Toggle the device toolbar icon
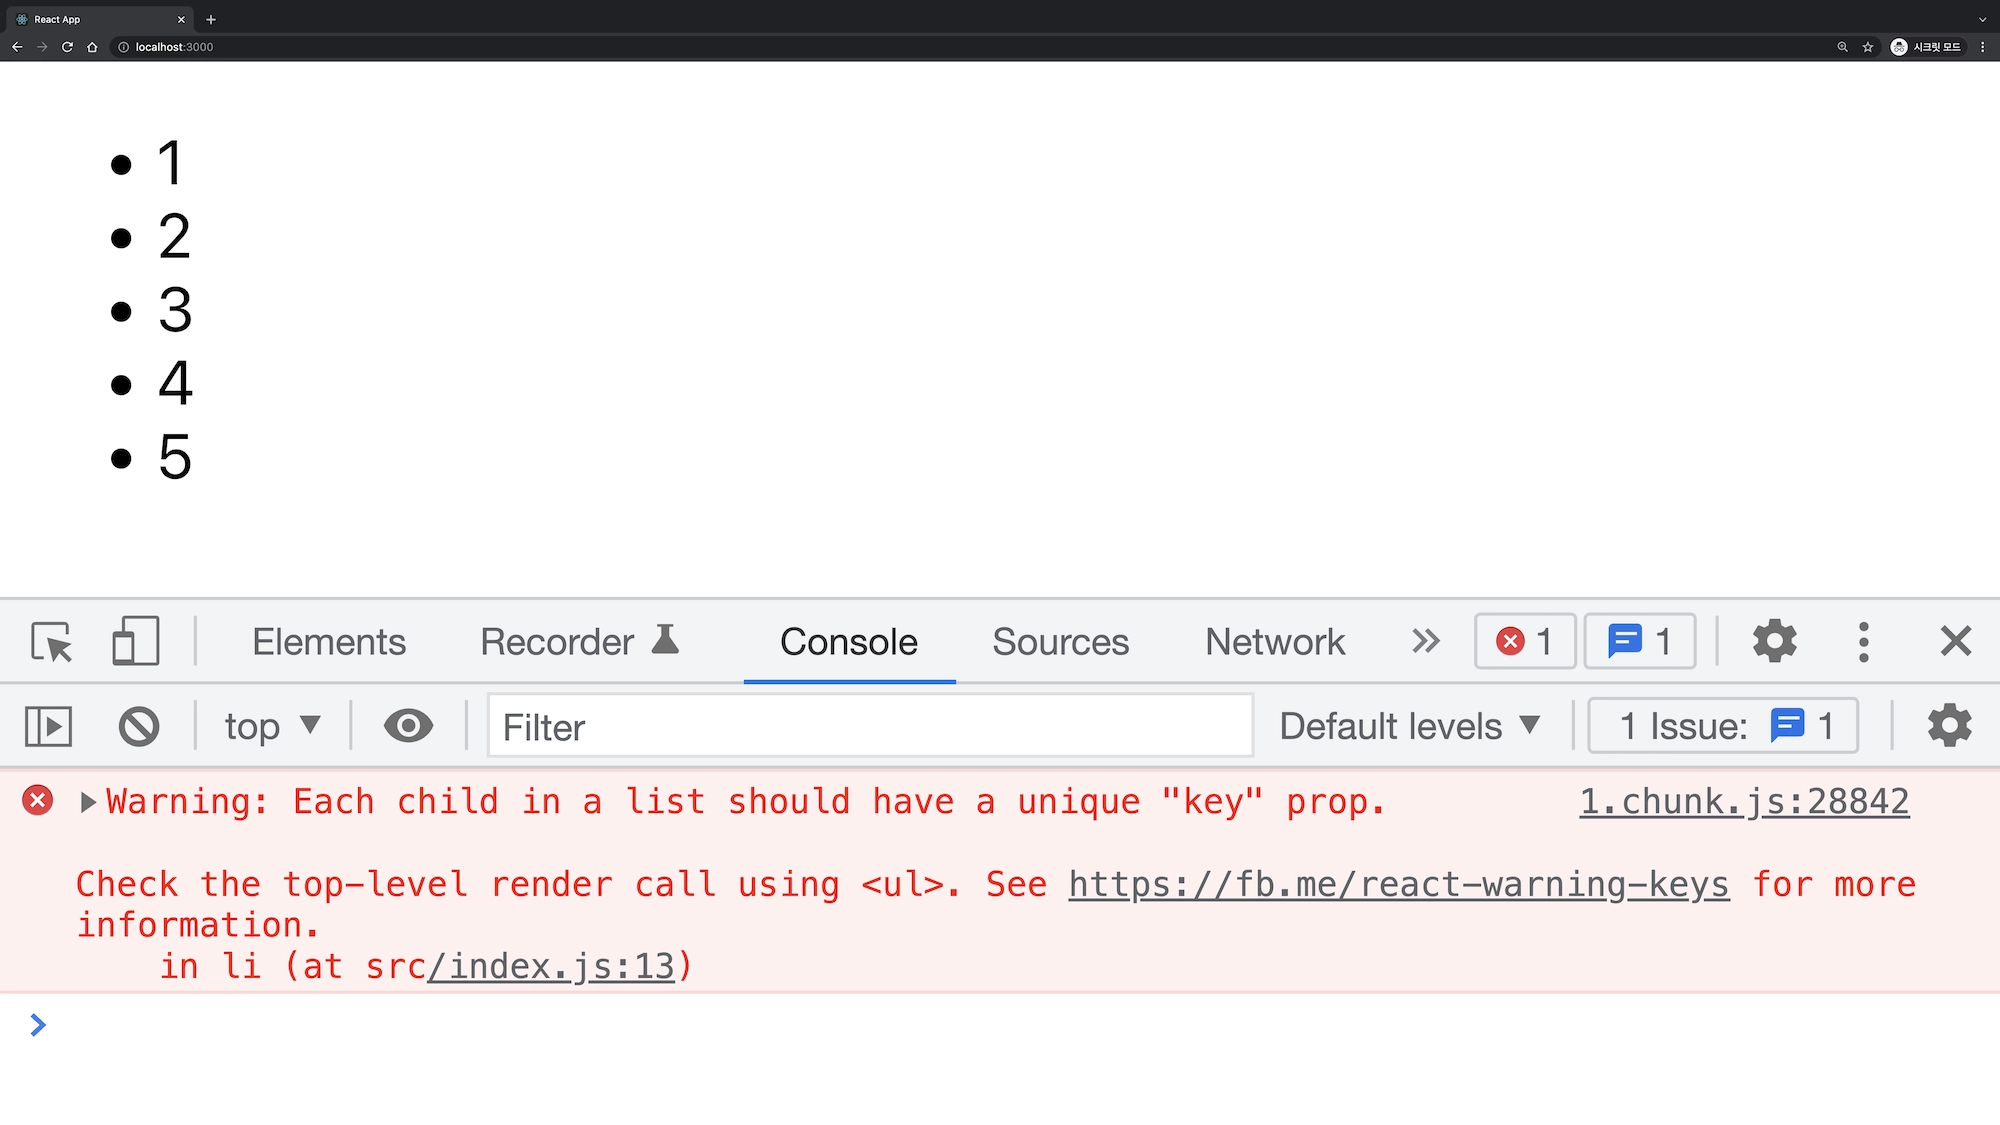The width and height of the screenshot is (2000, 1125). pos(135,641)
